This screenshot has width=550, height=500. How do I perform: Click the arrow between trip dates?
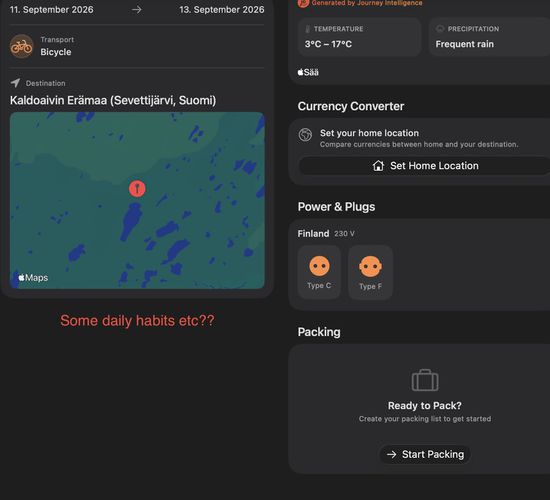(x=137, y=9)
